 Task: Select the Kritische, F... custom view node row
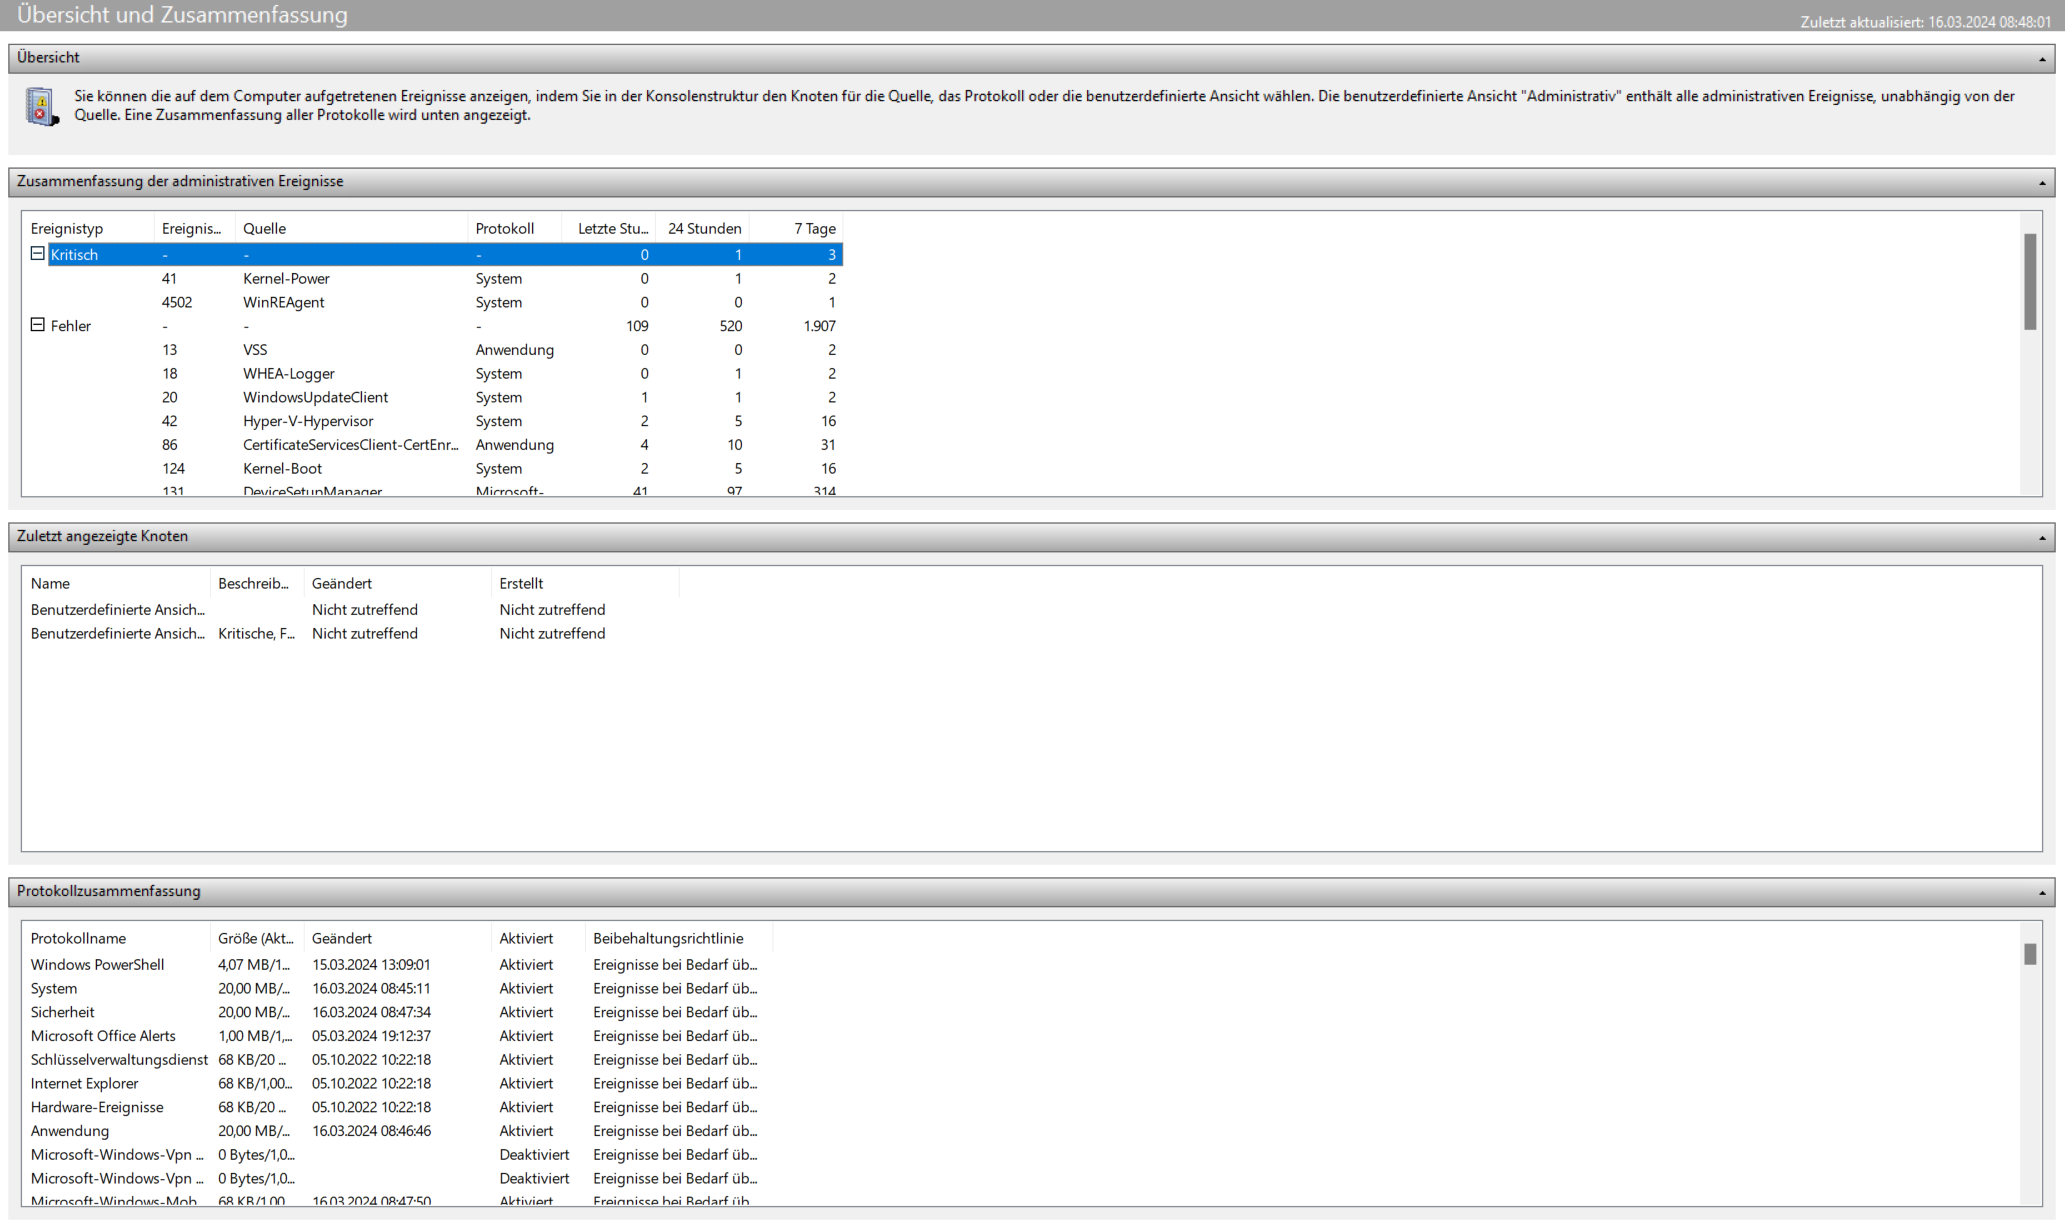coord(256,634)
